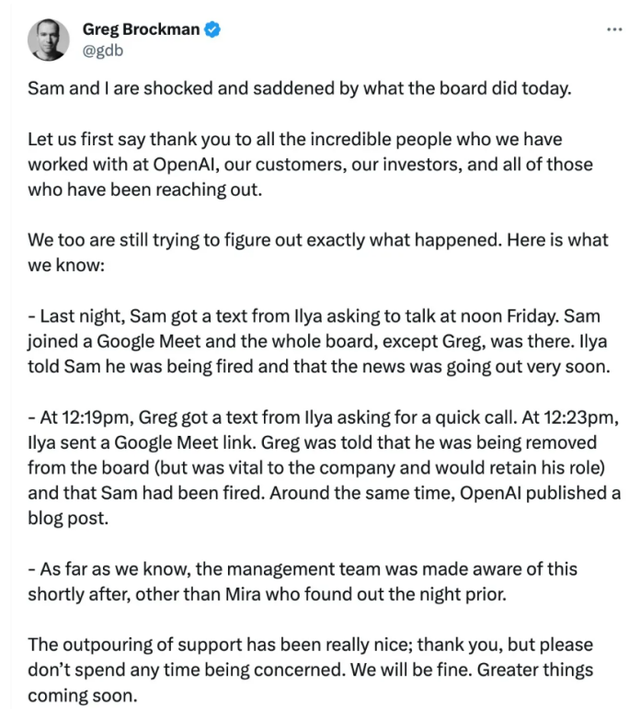Click the '12:23pm' time text

(580, 417)
